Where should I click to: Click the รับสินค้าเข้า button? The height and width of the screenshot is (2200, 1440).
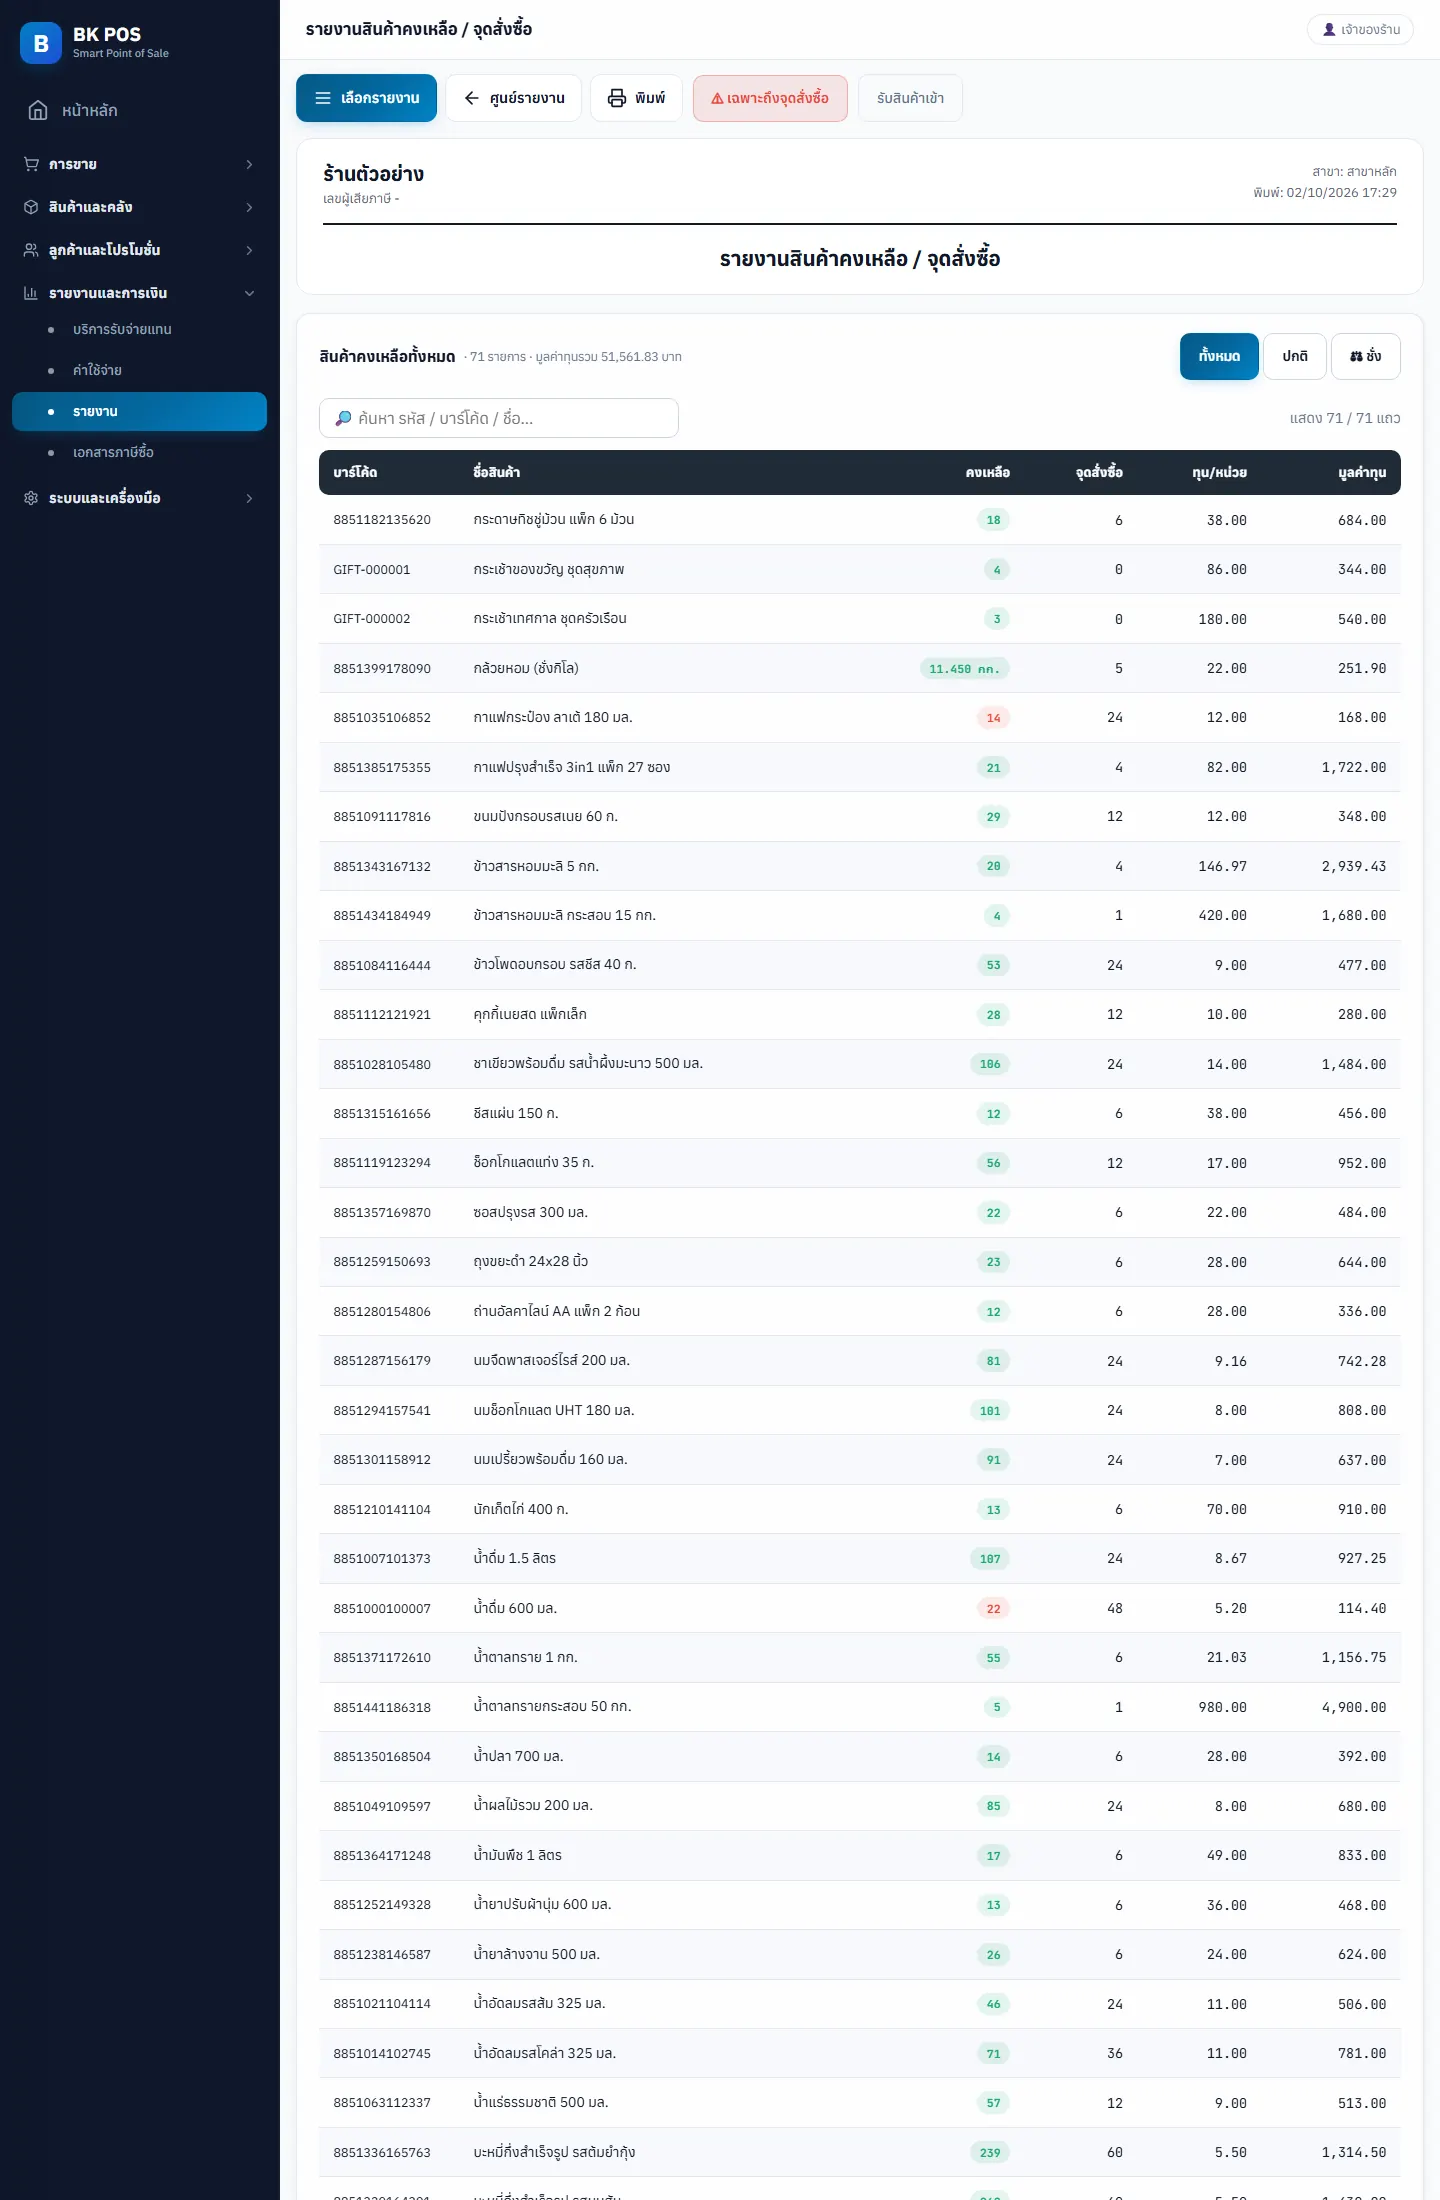point(910,98)
